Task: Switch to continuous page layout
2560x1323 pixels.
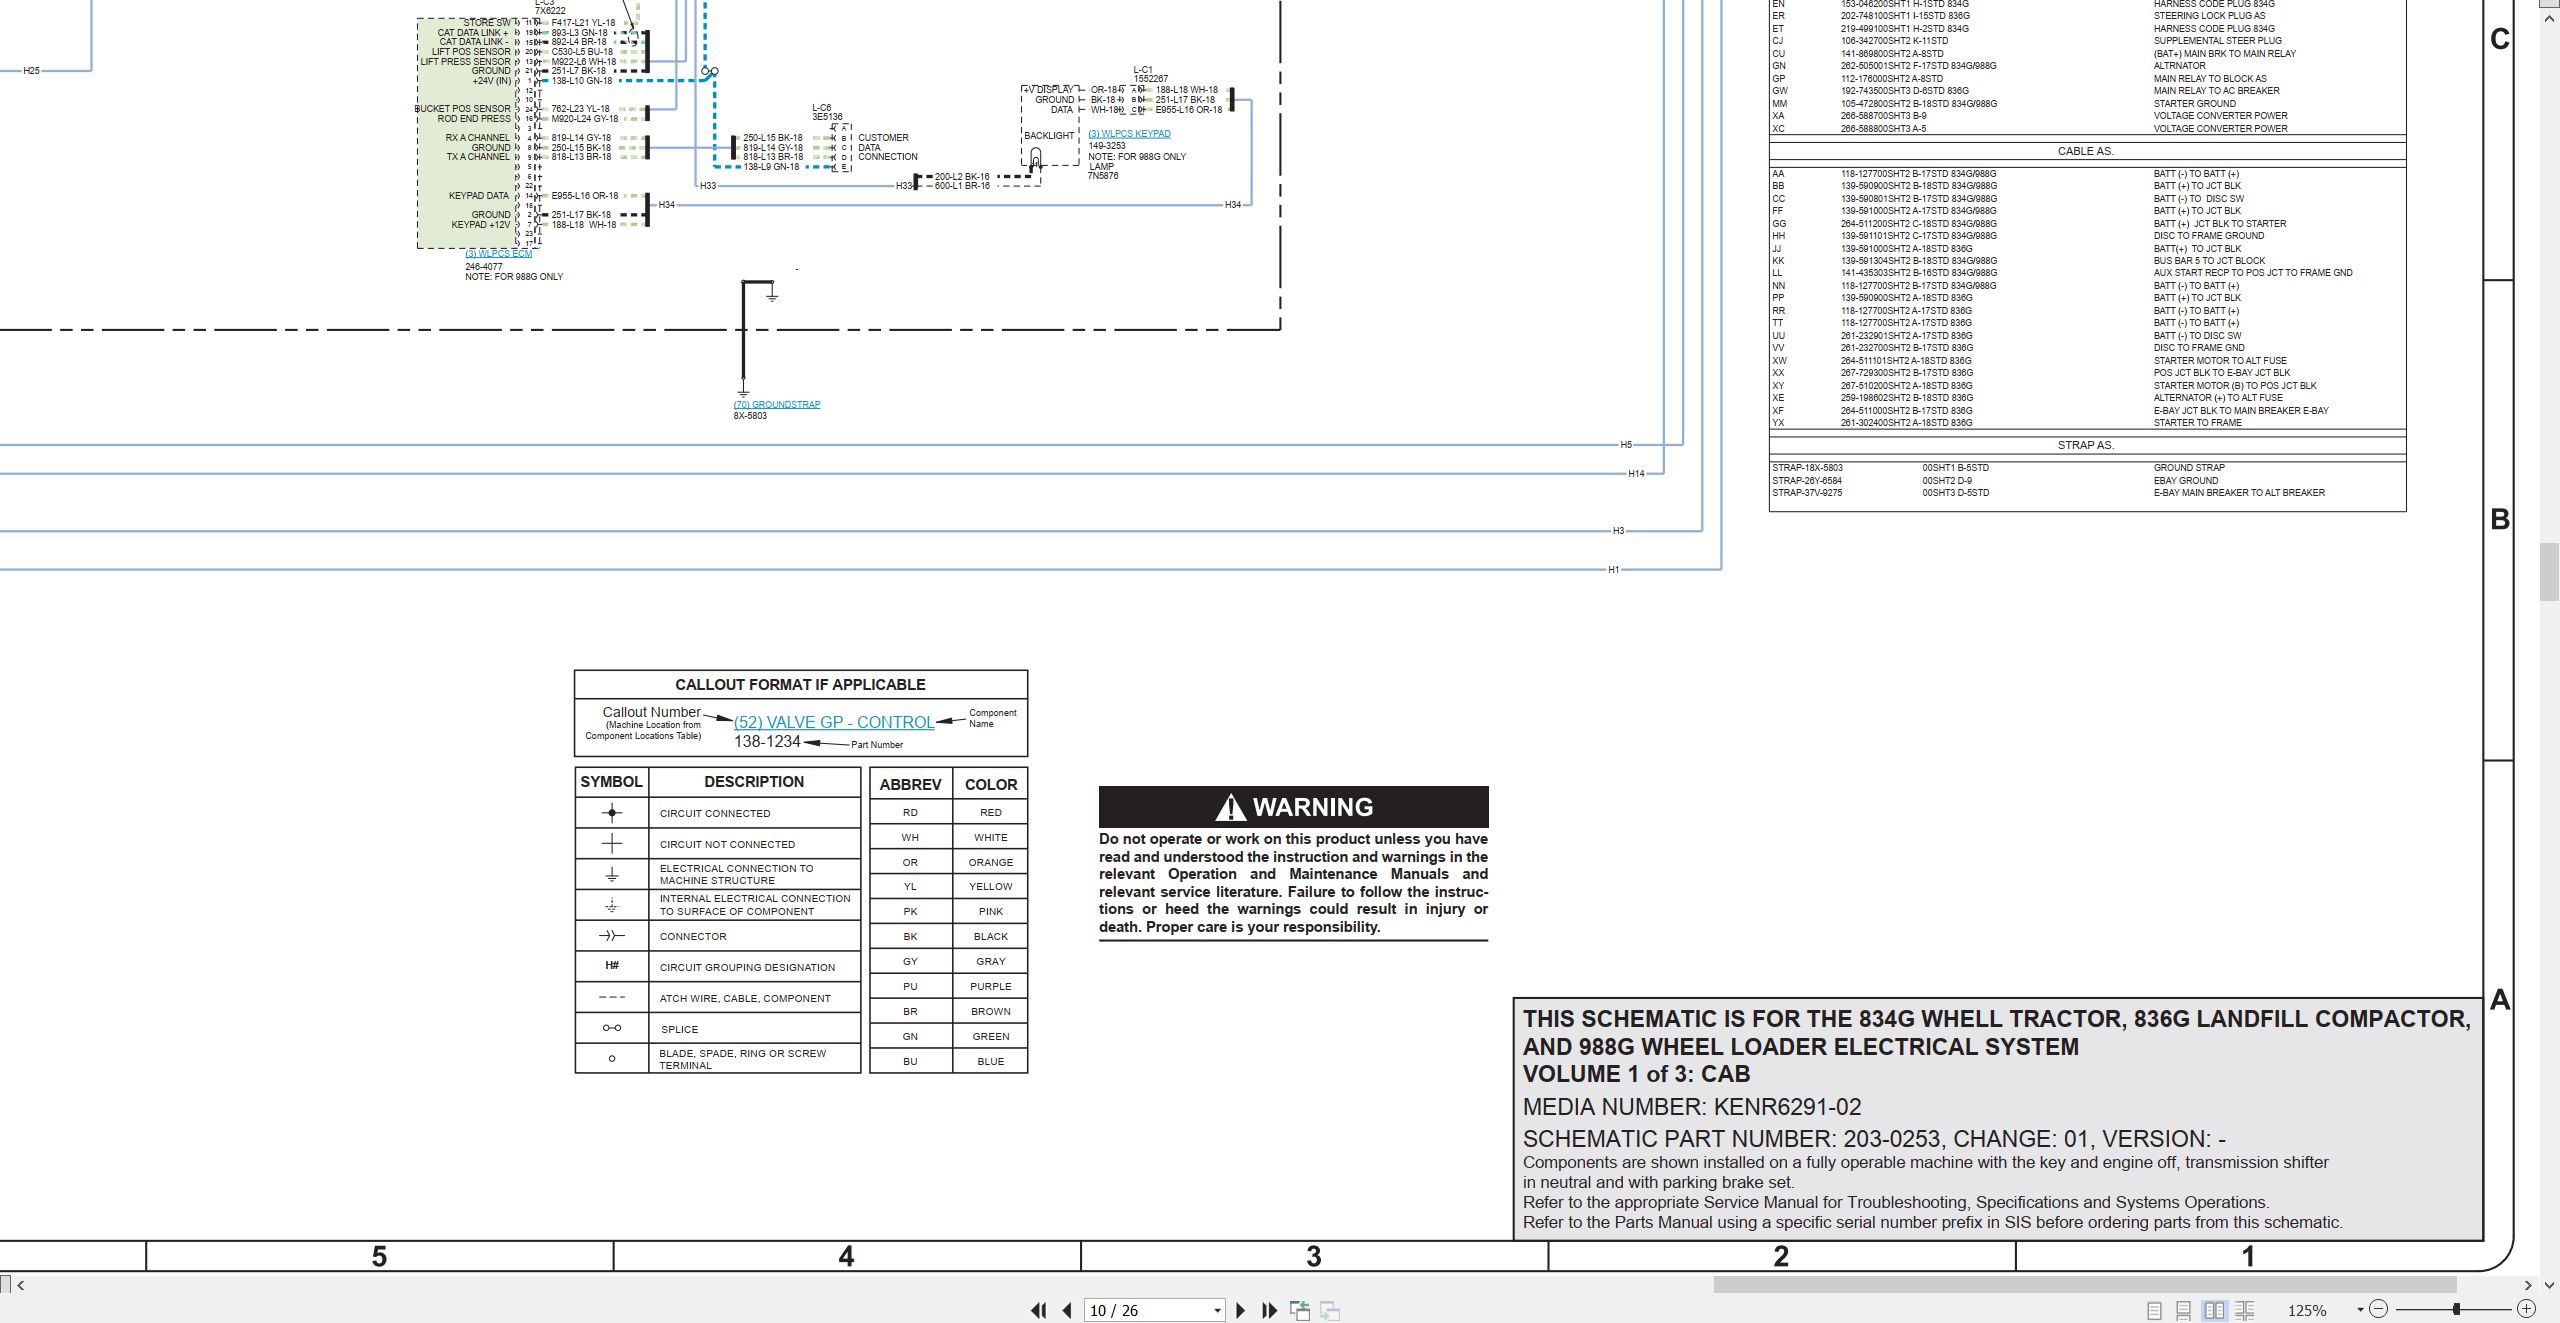Action: (2184, 1310)
